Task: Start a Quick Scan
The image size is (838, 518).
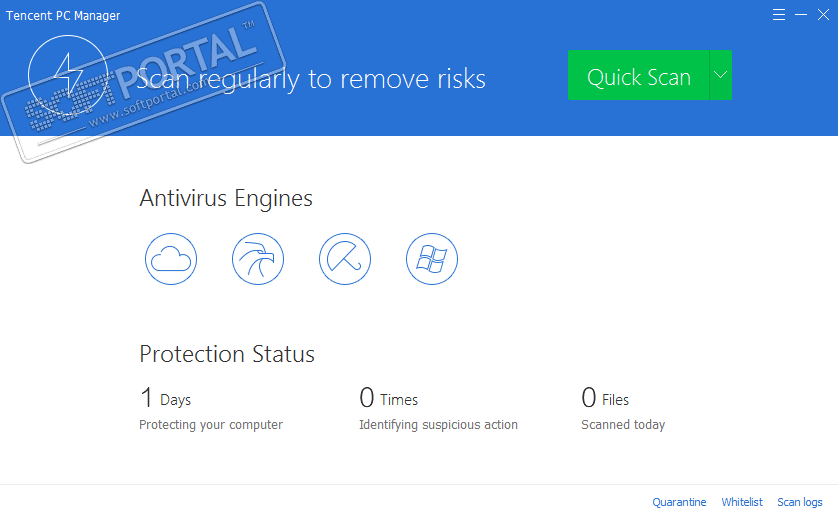Action: point(638,76)
